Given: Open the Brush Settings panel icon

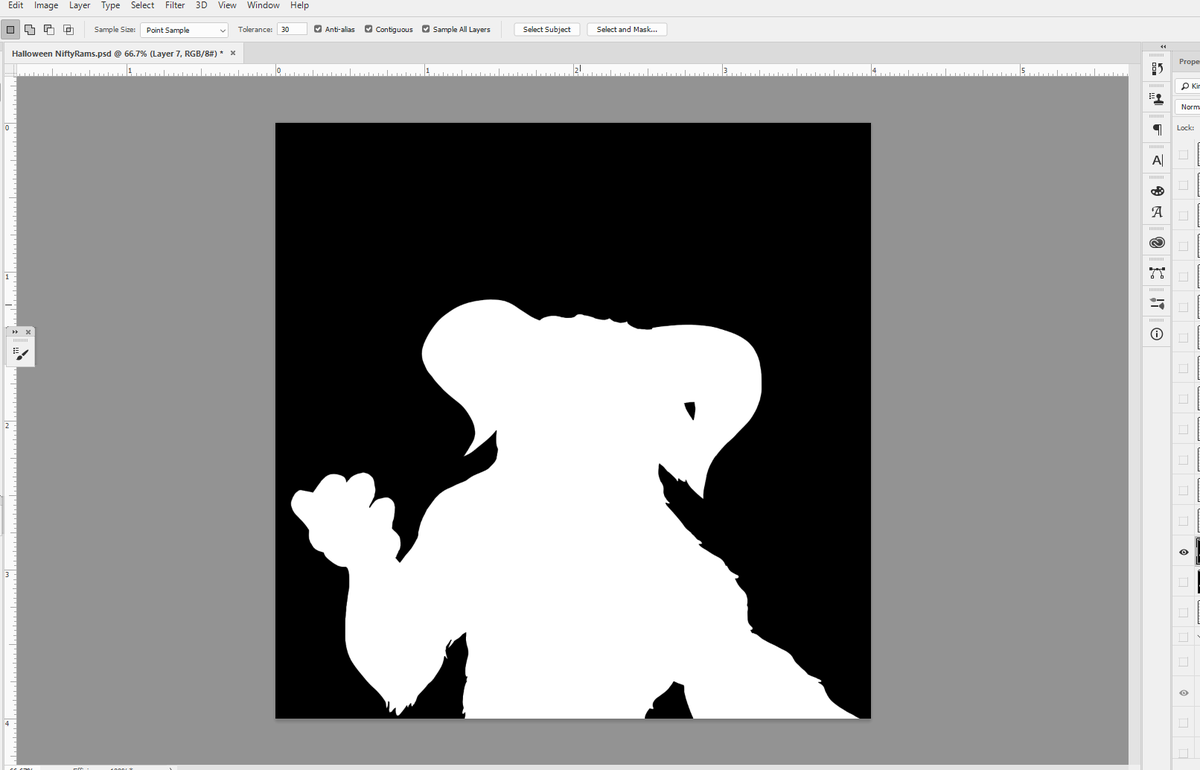Looking at the screenshot, I should point(1156,66).
